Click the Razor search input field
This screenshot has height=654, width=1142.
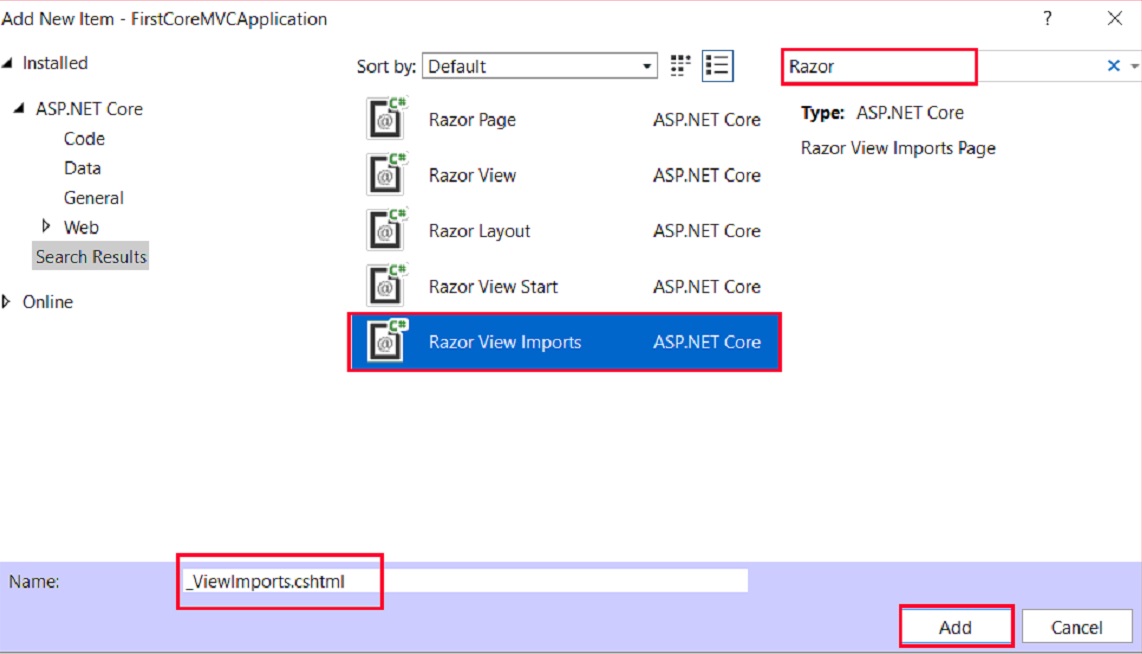942,66
